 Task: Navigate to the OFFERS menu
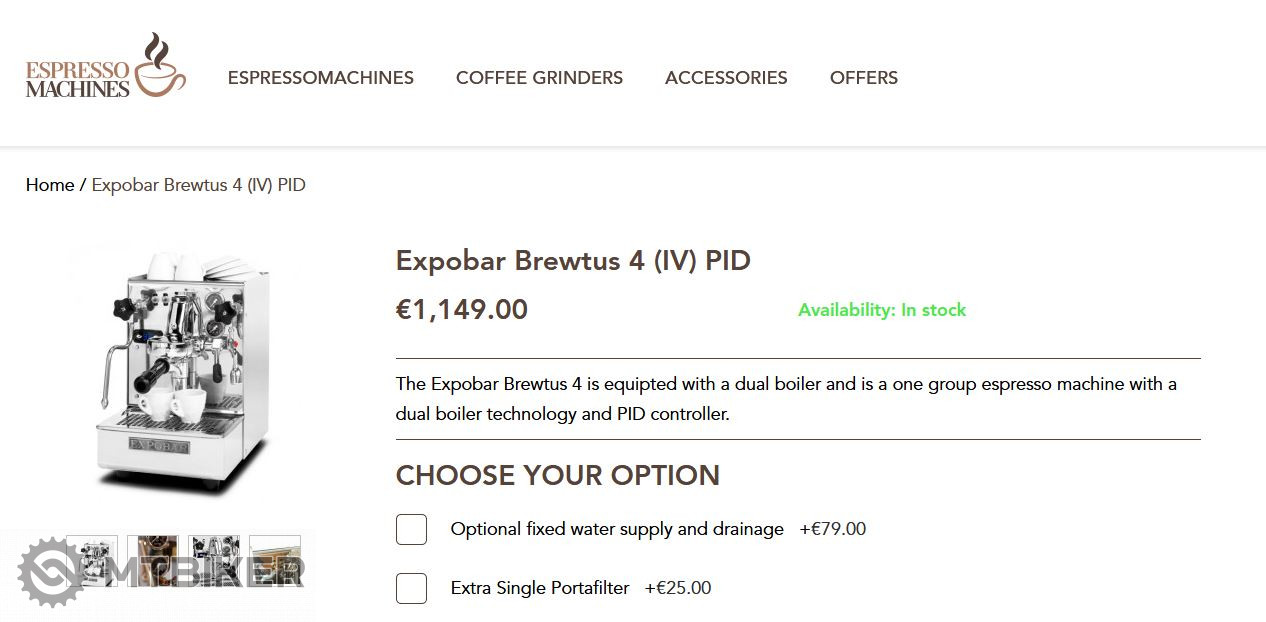coord(864,78)
